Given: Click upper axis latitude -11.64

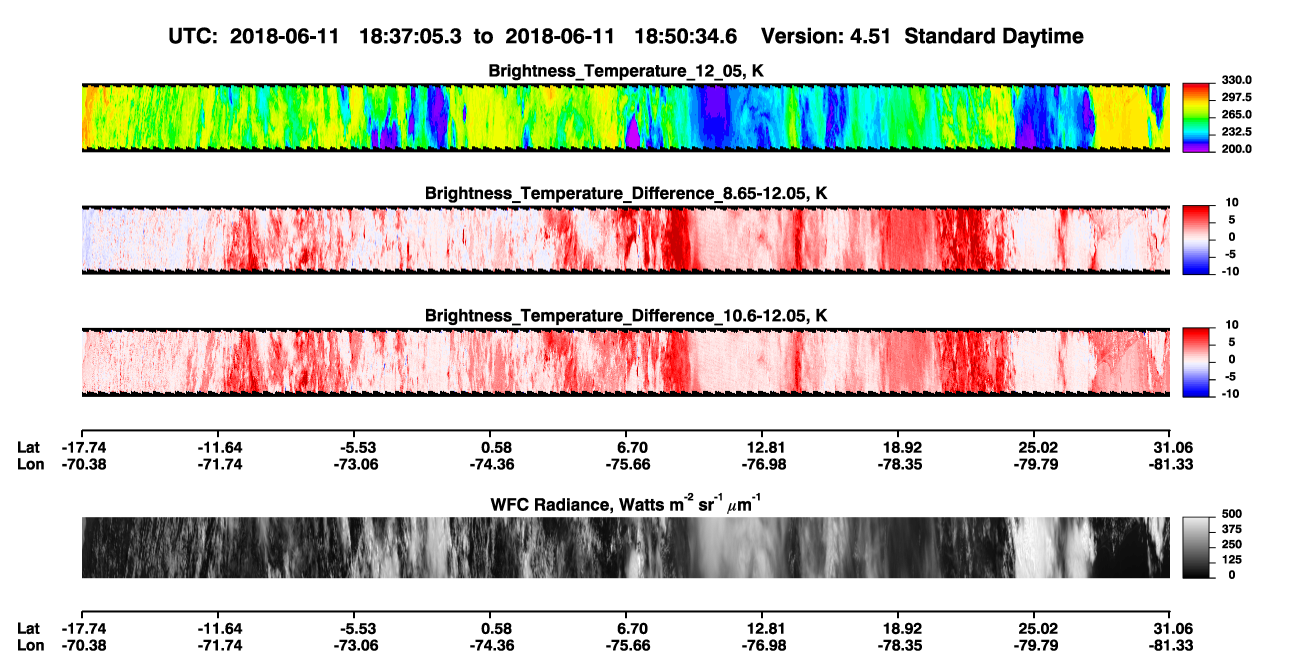Looking at the screenshot, I should [217, 447].
